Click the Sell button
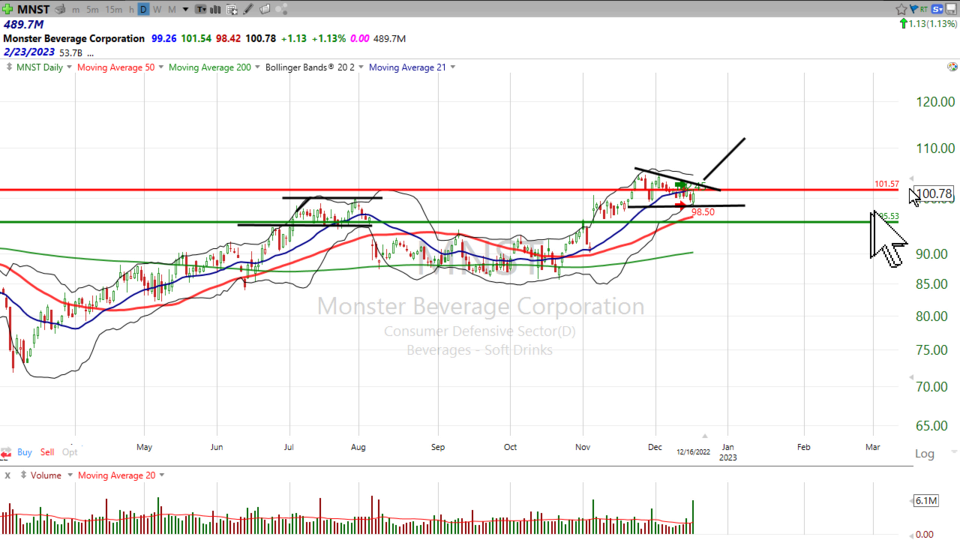960x540 pixels. coord(48,452)
